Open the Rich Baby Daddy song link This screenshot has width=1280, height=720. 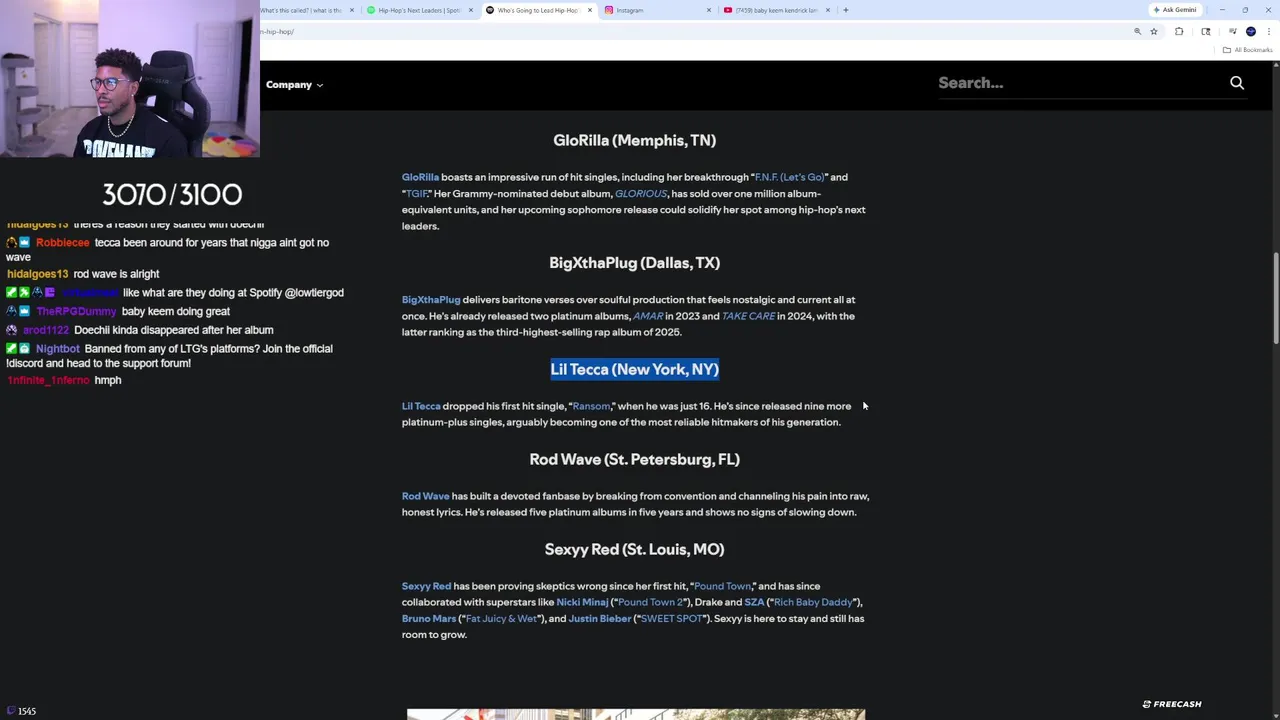(x=813, y=602)
